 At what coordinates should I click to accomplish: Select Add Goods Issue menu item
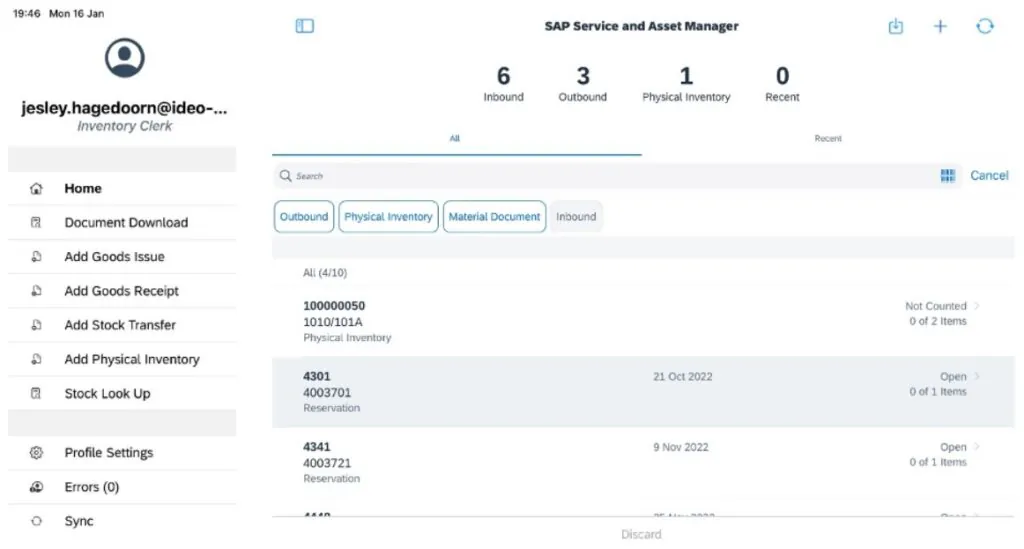pos(122,257)
